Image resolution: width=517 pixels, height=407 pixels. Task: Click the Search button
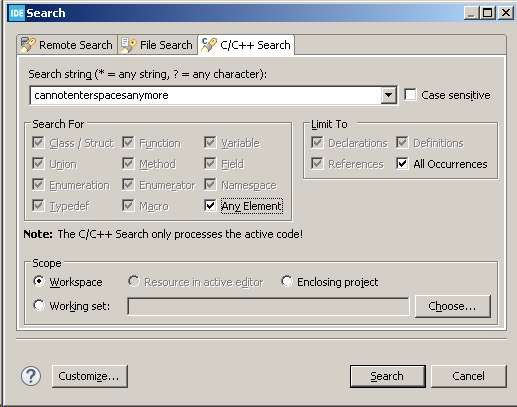pos(387,376)
